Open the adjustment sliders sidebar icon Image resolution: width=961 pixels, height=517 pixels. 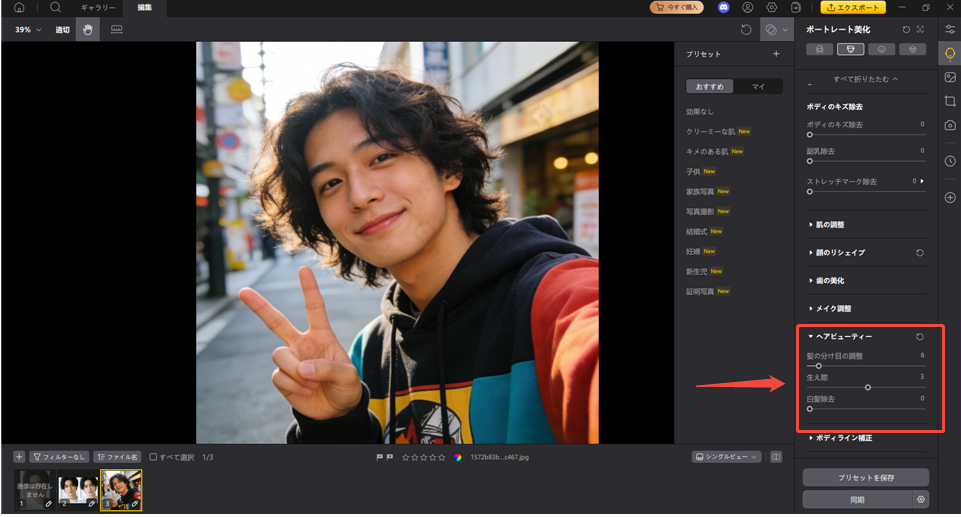pos(950,29)
